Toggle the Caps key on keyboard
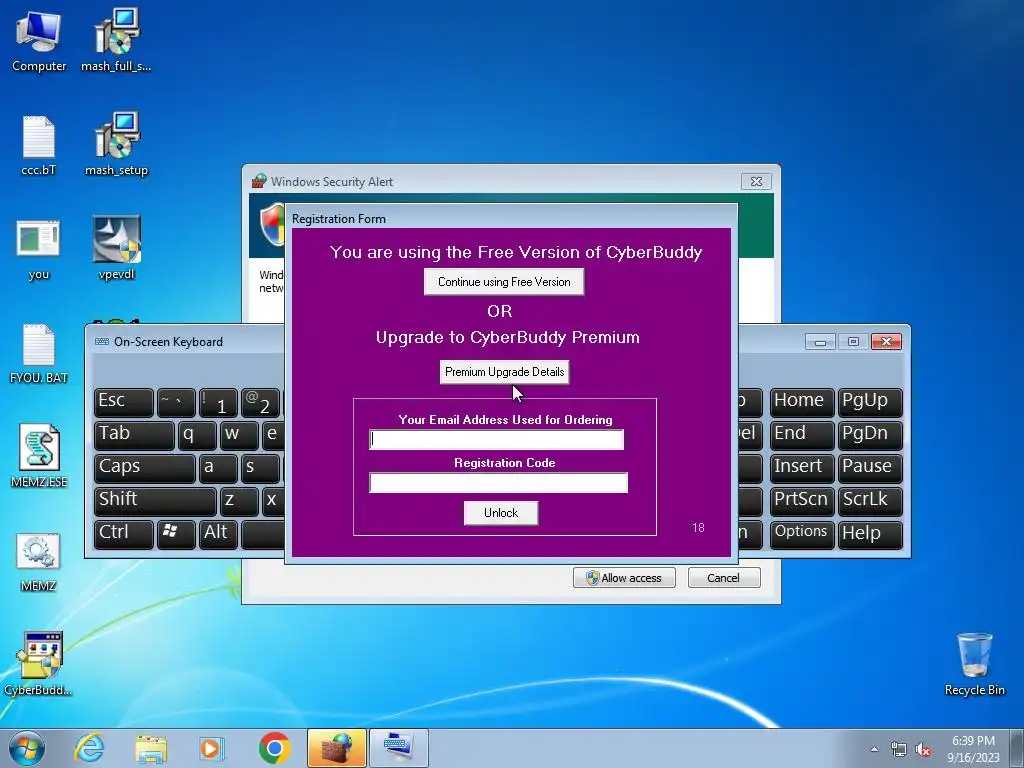The image size is (1024, 768). pos(145,468)
